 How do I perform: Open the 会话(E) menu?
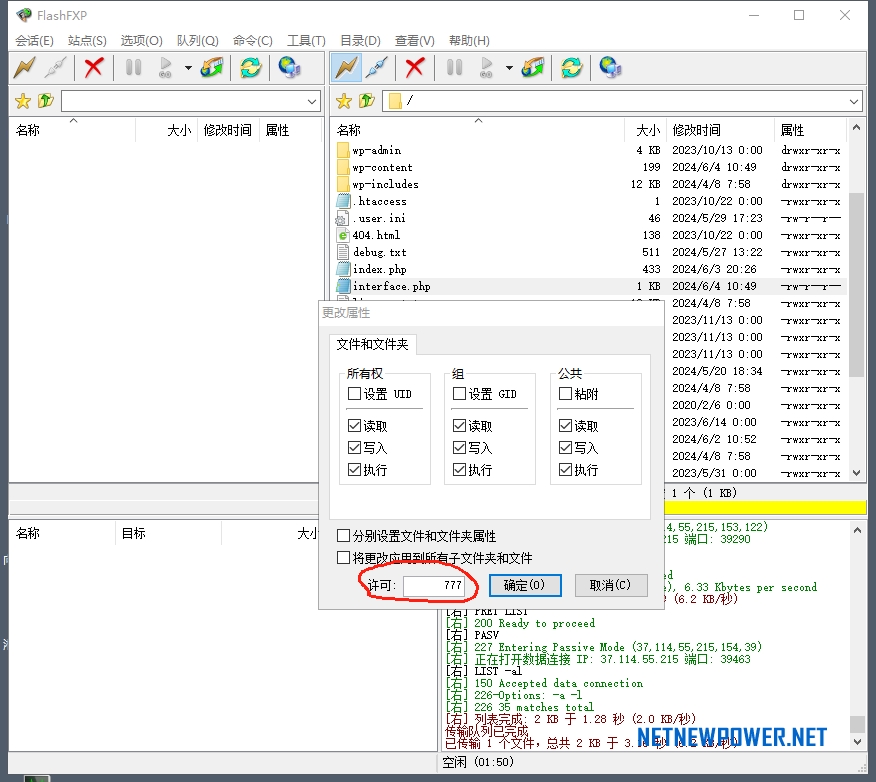34,41
